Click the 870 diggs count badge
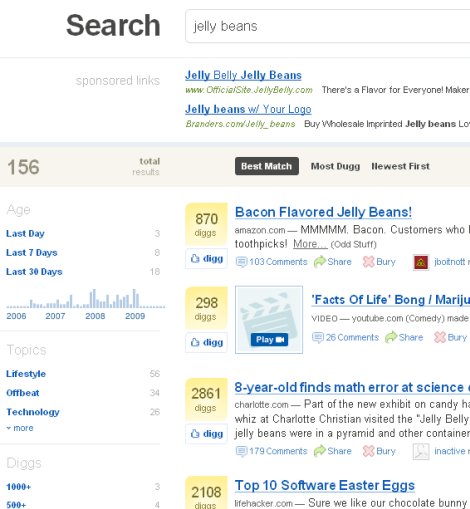The image size is (470, 509). coord(206,224)
